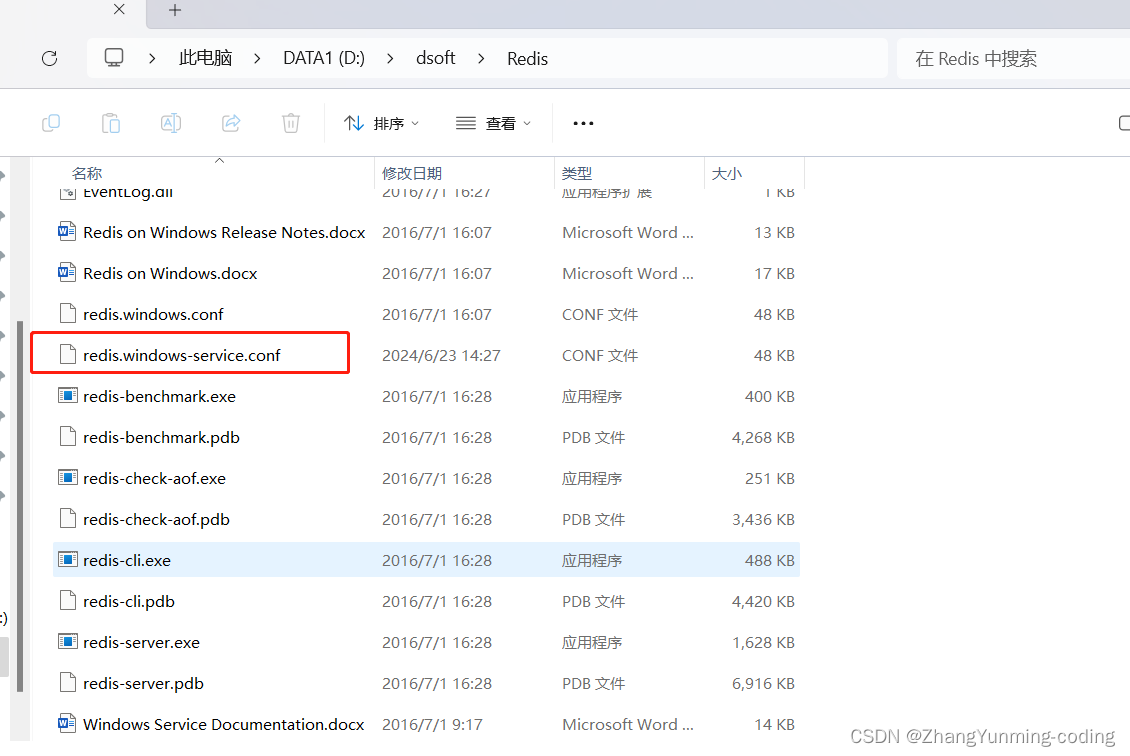Viewport: 1130px width, 756px height.
Task: Toggle sort order on the 名称 column
Action: (x=87, y=172)
